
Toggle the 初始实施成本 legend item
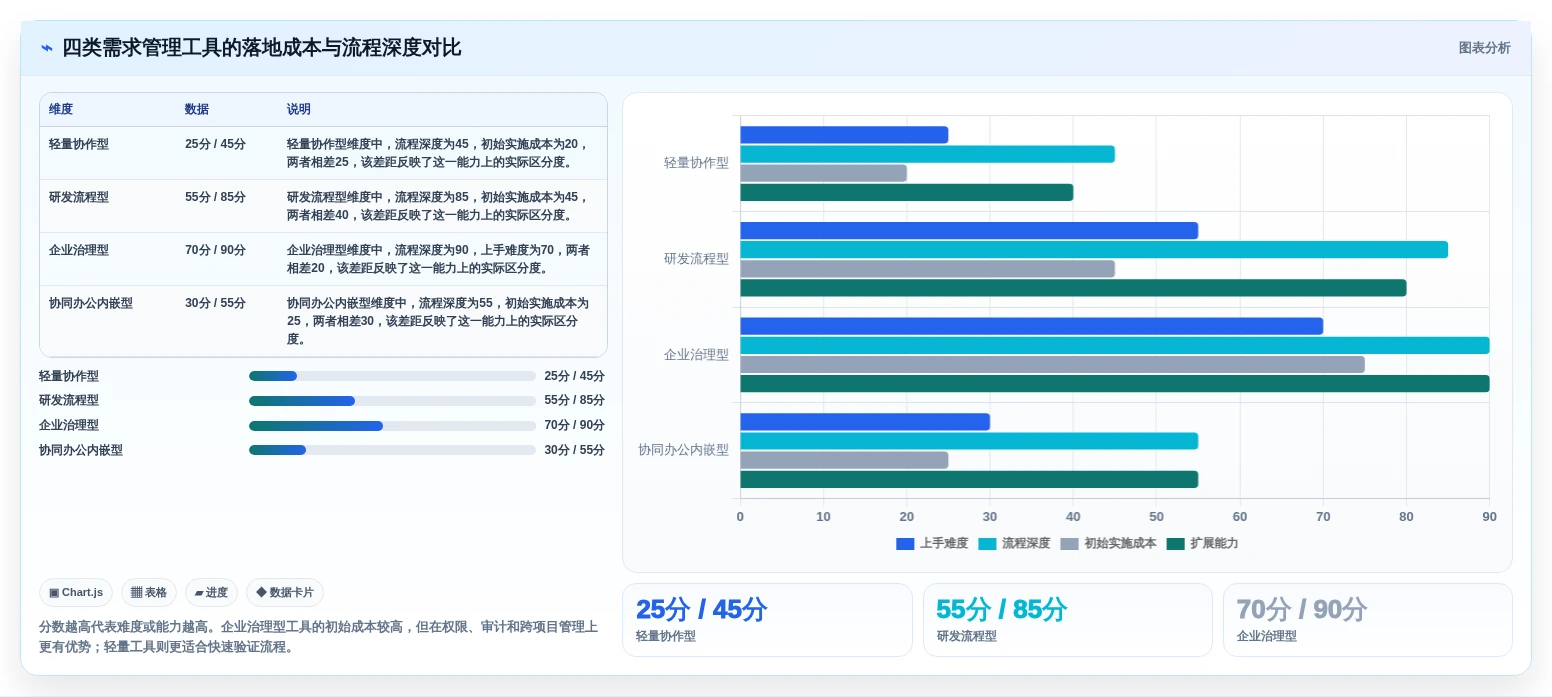pyautogui.click(x=1108, y=543)
